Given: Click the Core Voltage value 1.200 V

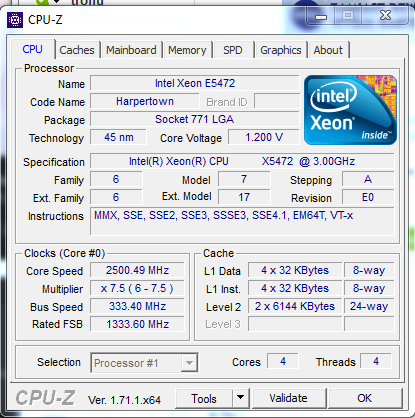Looking at the screenshot, I should pyautogui.click(x=264, y=137).
